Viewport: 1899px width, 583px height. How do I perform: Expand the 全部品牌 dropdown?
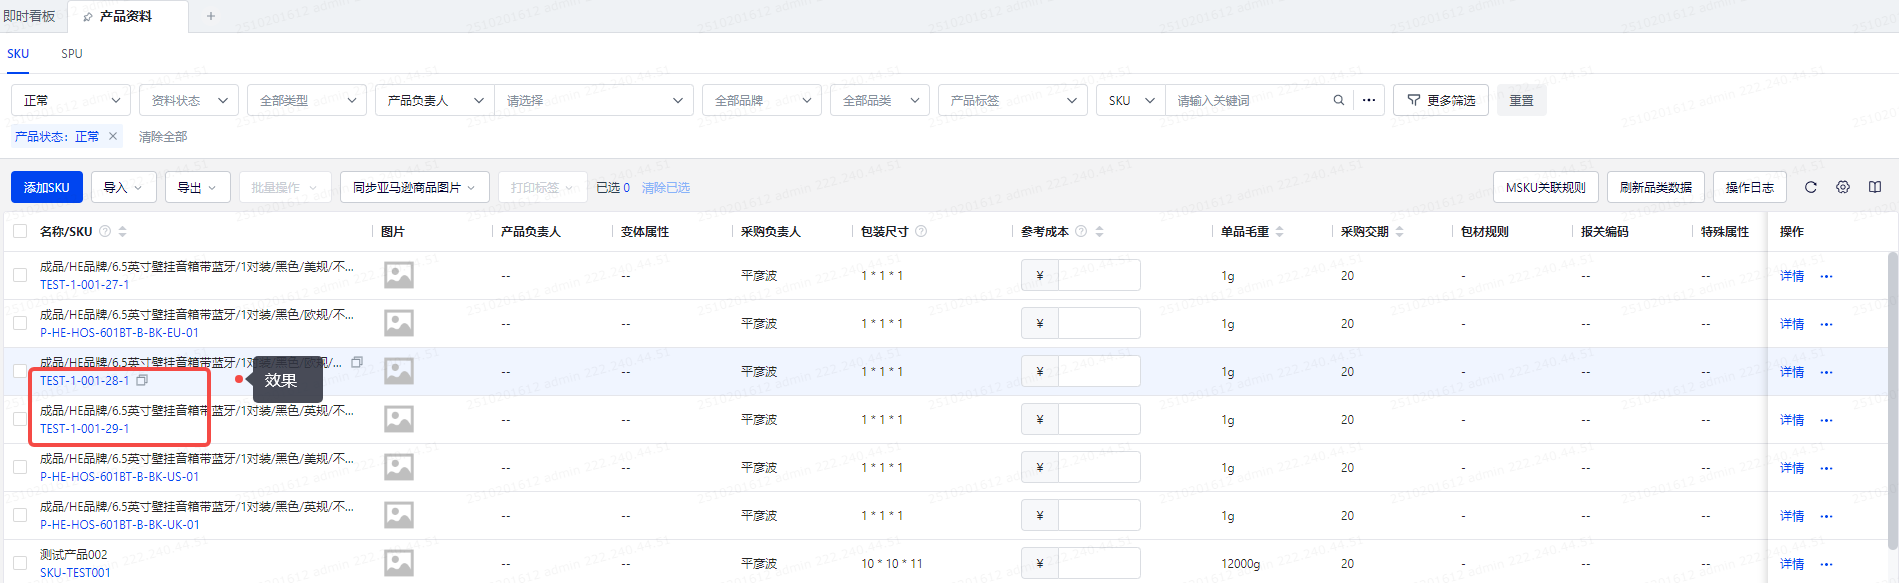[761, 100]
